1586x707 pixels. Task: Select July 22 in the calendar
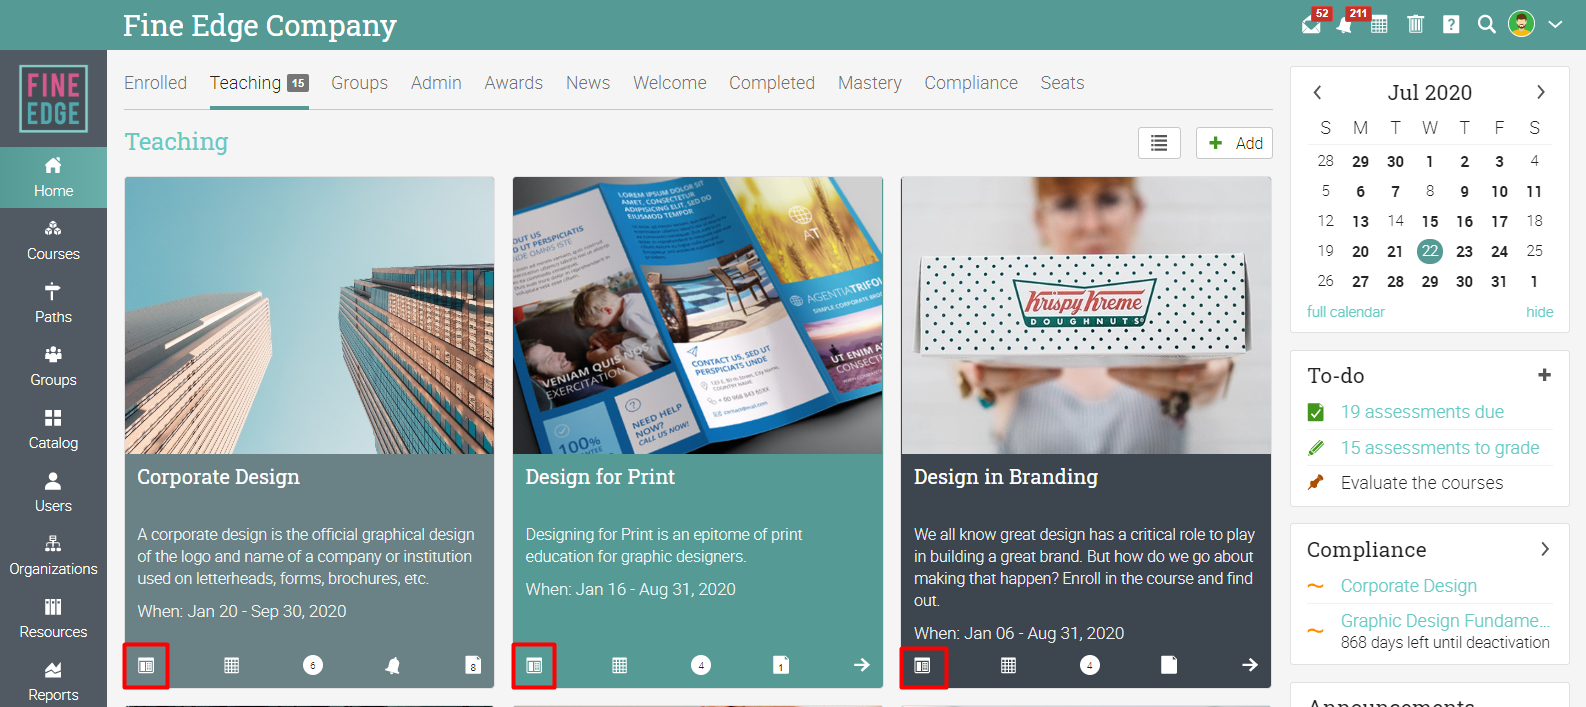[x=1430, y=251]
